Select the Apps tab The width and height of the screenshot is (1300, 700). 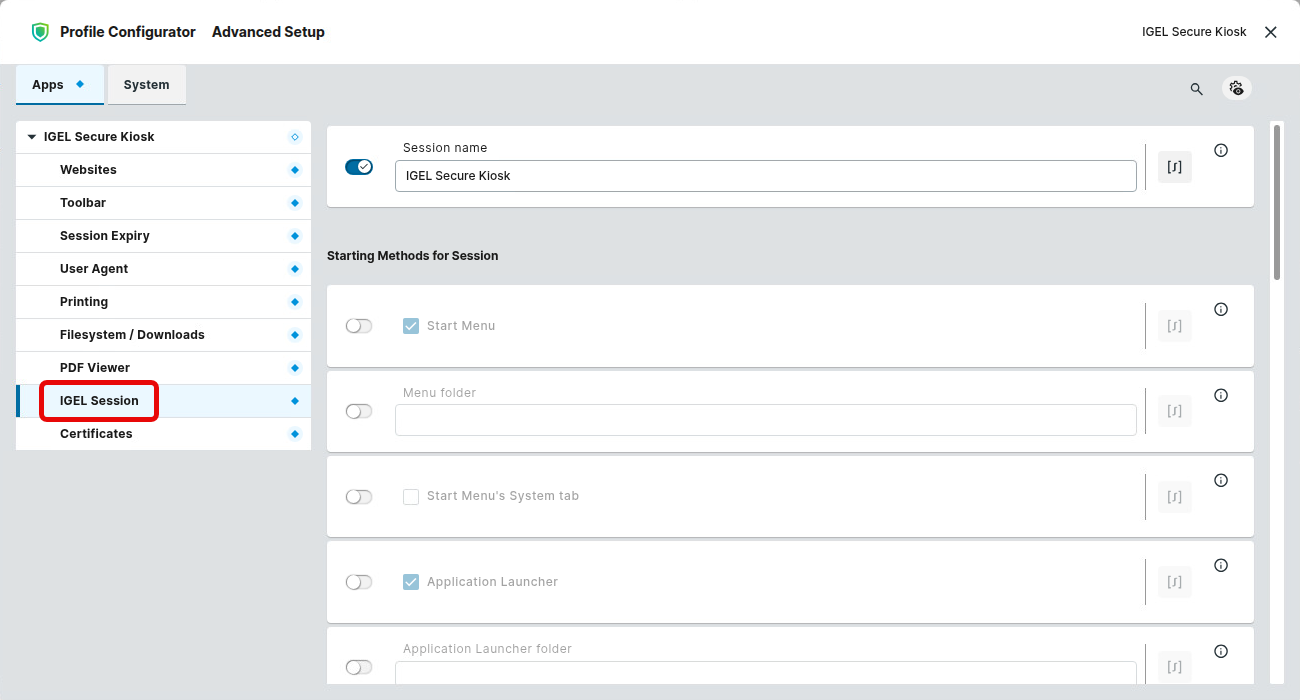(x=48, y=85)
